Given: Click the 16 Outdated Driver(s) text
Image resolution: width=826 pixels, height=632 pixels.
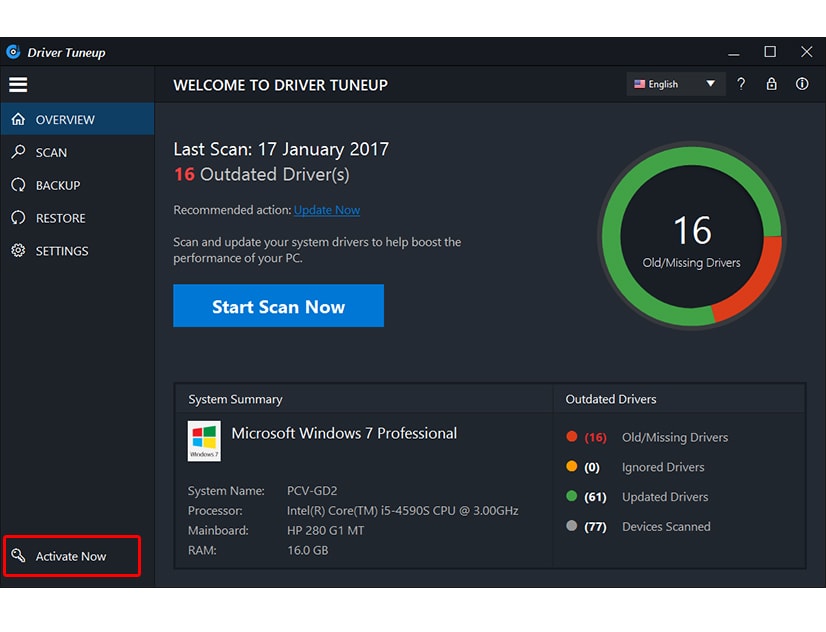Looking at the screenshot, I should click(262, 174).
